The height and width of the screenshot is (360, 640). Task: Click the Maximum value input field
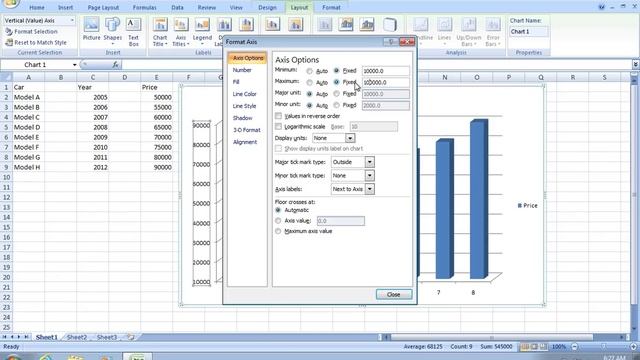385,82
